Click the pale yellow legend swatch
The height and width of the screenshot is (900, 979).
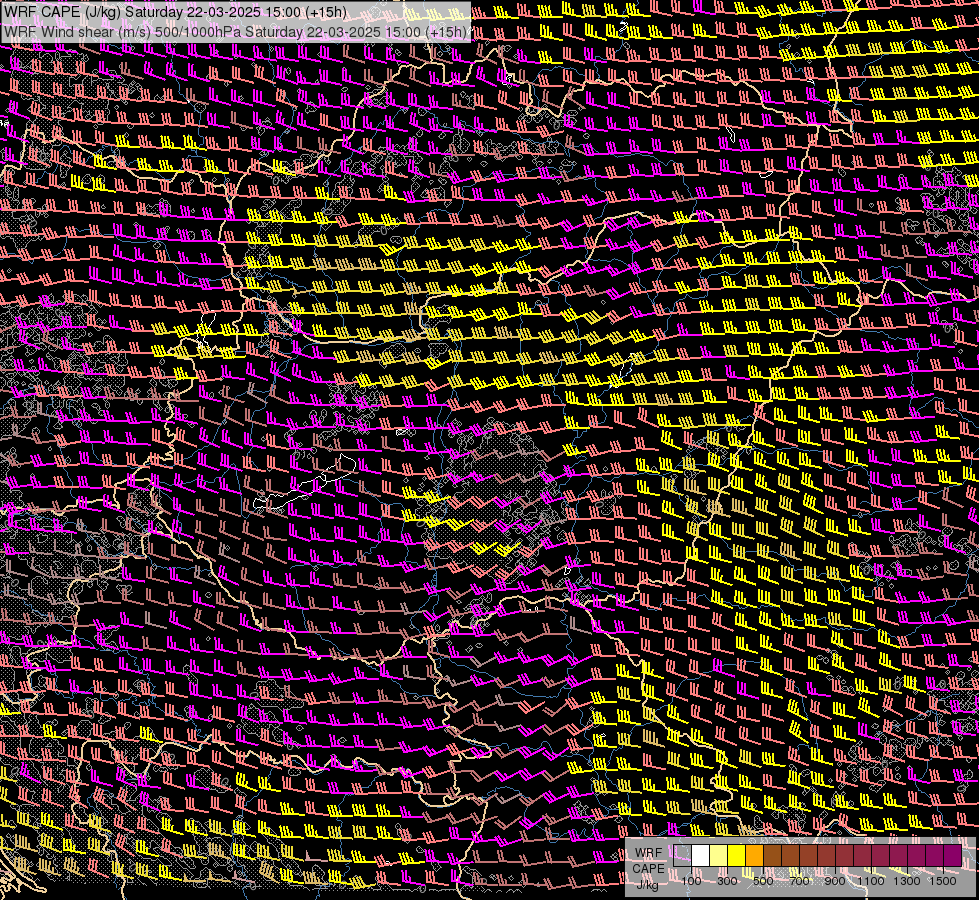click(719, 855)
